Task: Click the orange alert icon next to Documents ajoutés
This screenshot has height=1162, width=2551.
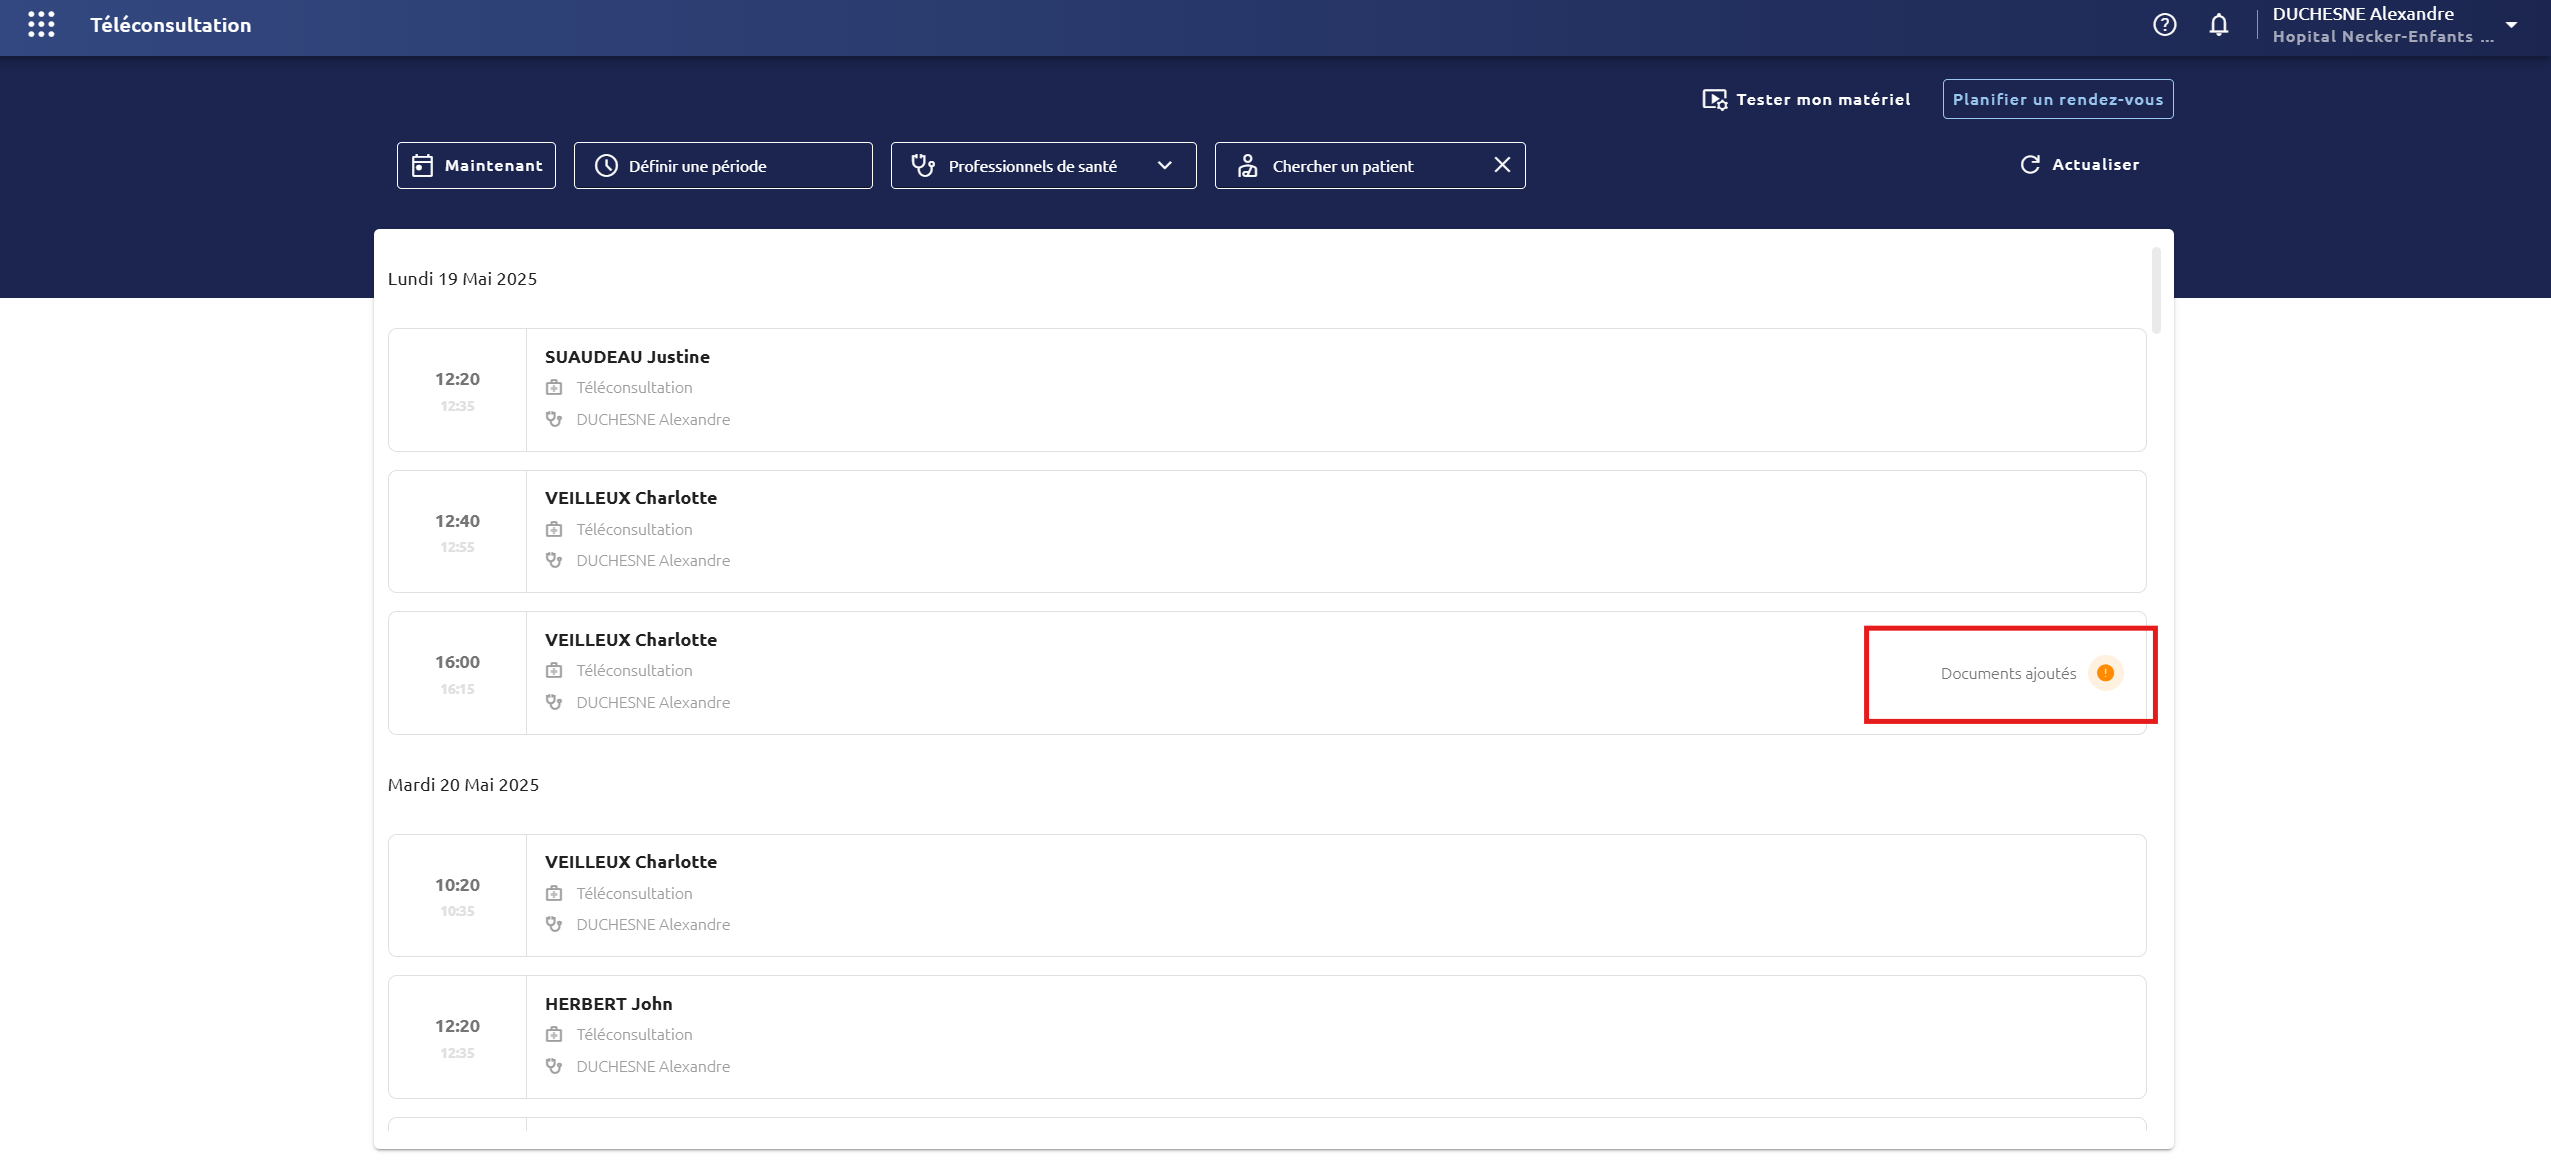Action: tap(2105, 673)
